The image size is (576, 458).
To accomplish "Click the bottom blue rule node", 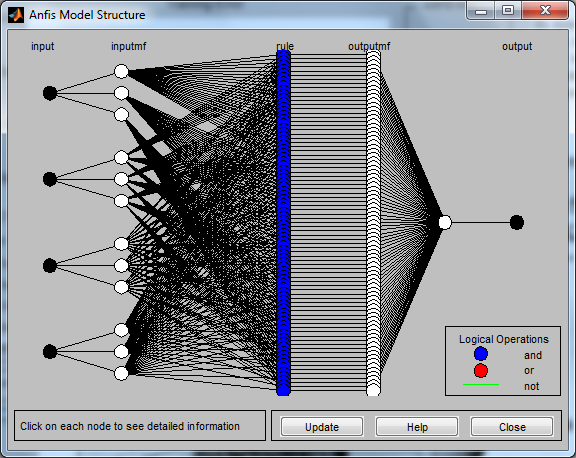I will 283,390.
